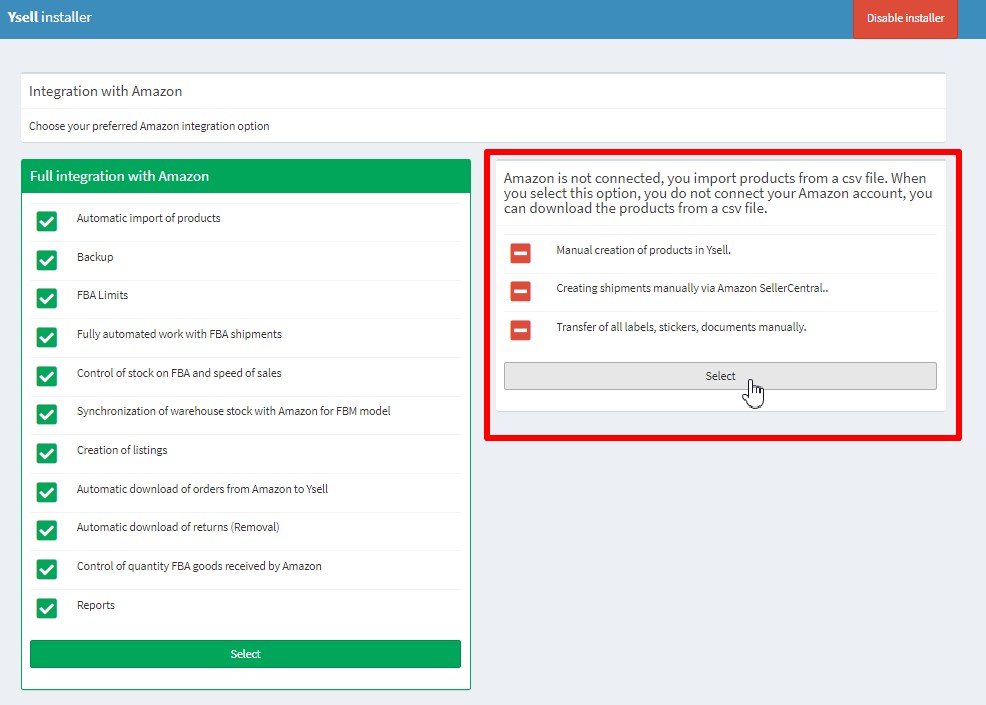The width and height of the screenshot is (986, 705).
Task: Click 'Control of stock on FBA and speed of sales'
Action: (179, 373)
